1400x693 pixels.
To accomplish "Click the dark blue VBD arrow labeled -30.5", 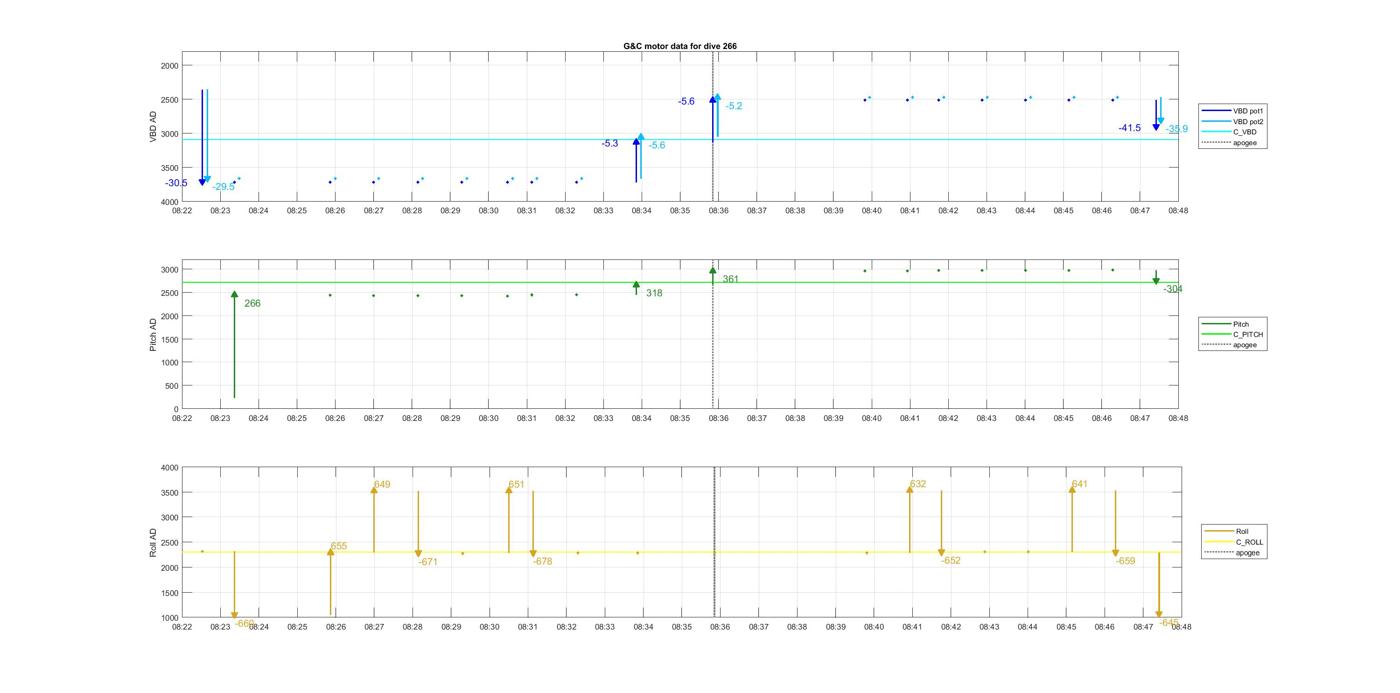I will pos(202,137).
